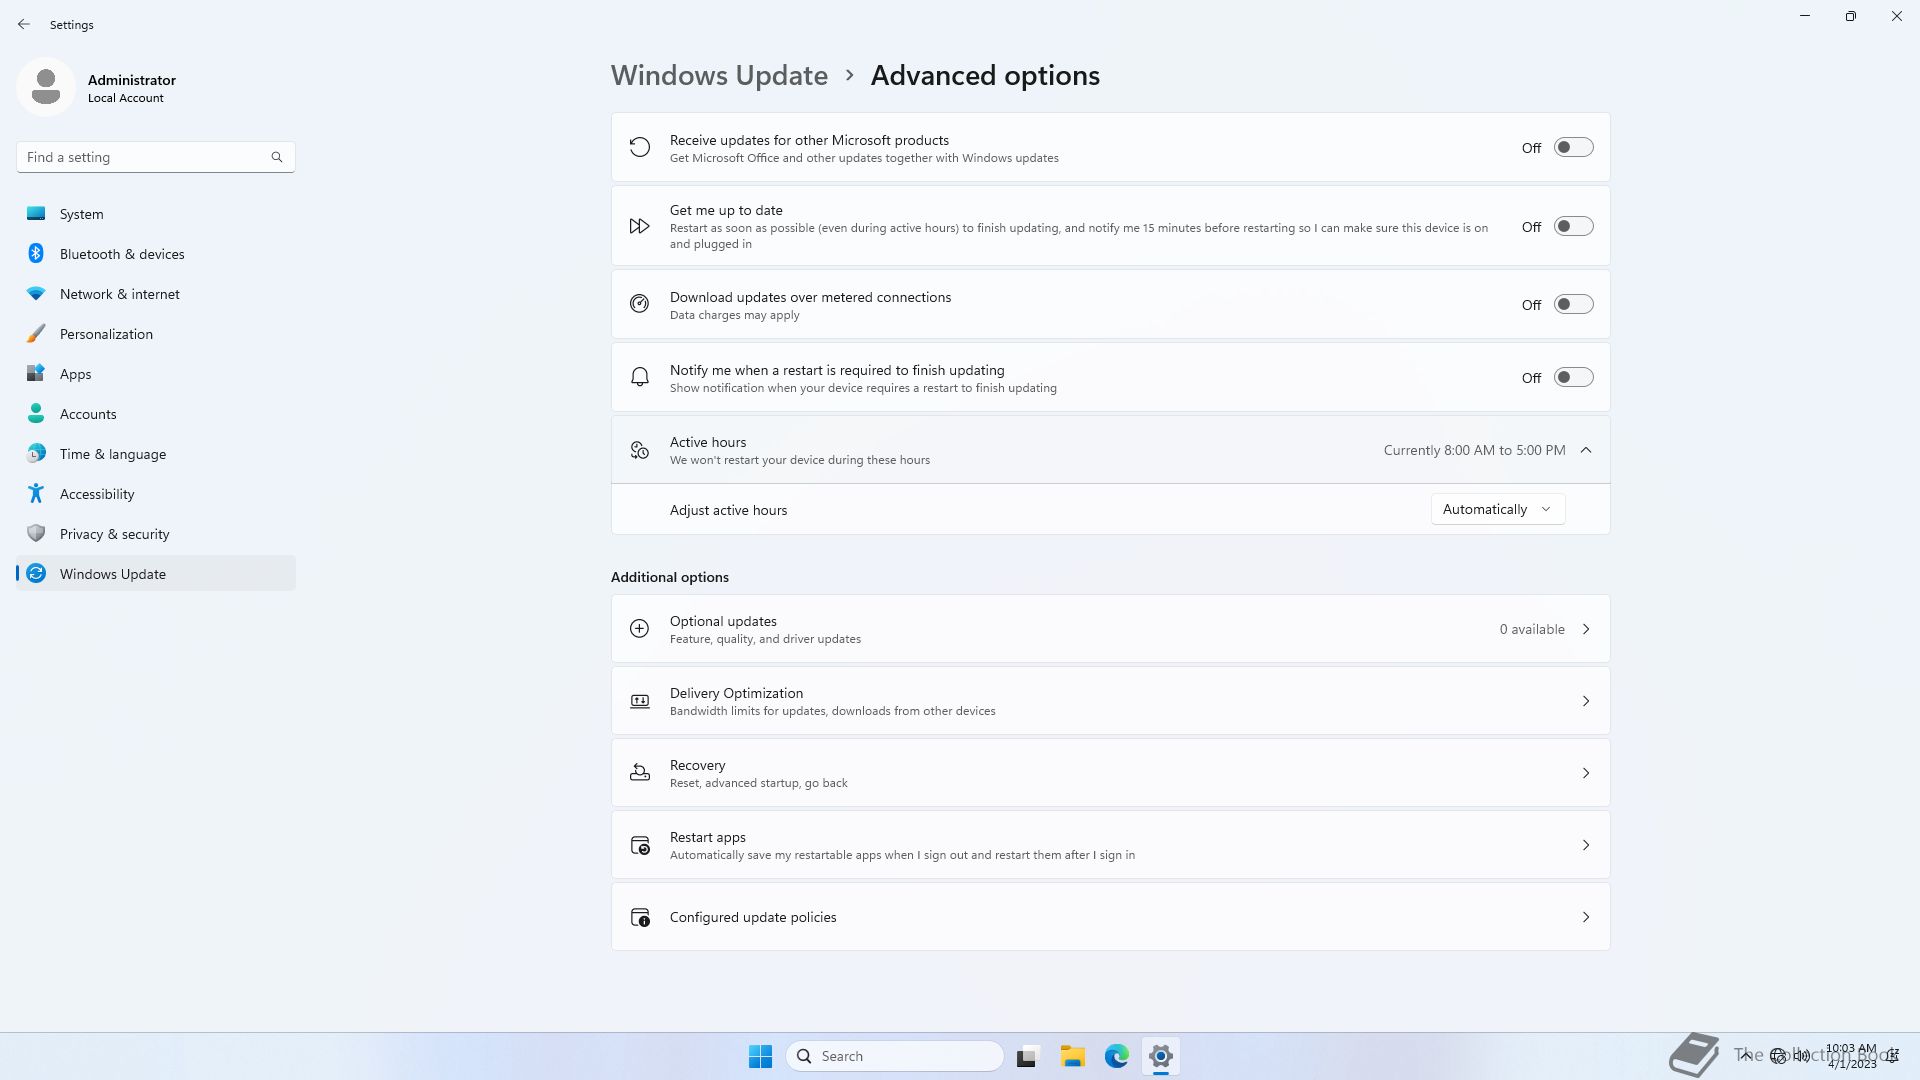Select Personalization in the sidebar
The width and height of the screenshot is (1920, 1080).
[x=156, y=334]
